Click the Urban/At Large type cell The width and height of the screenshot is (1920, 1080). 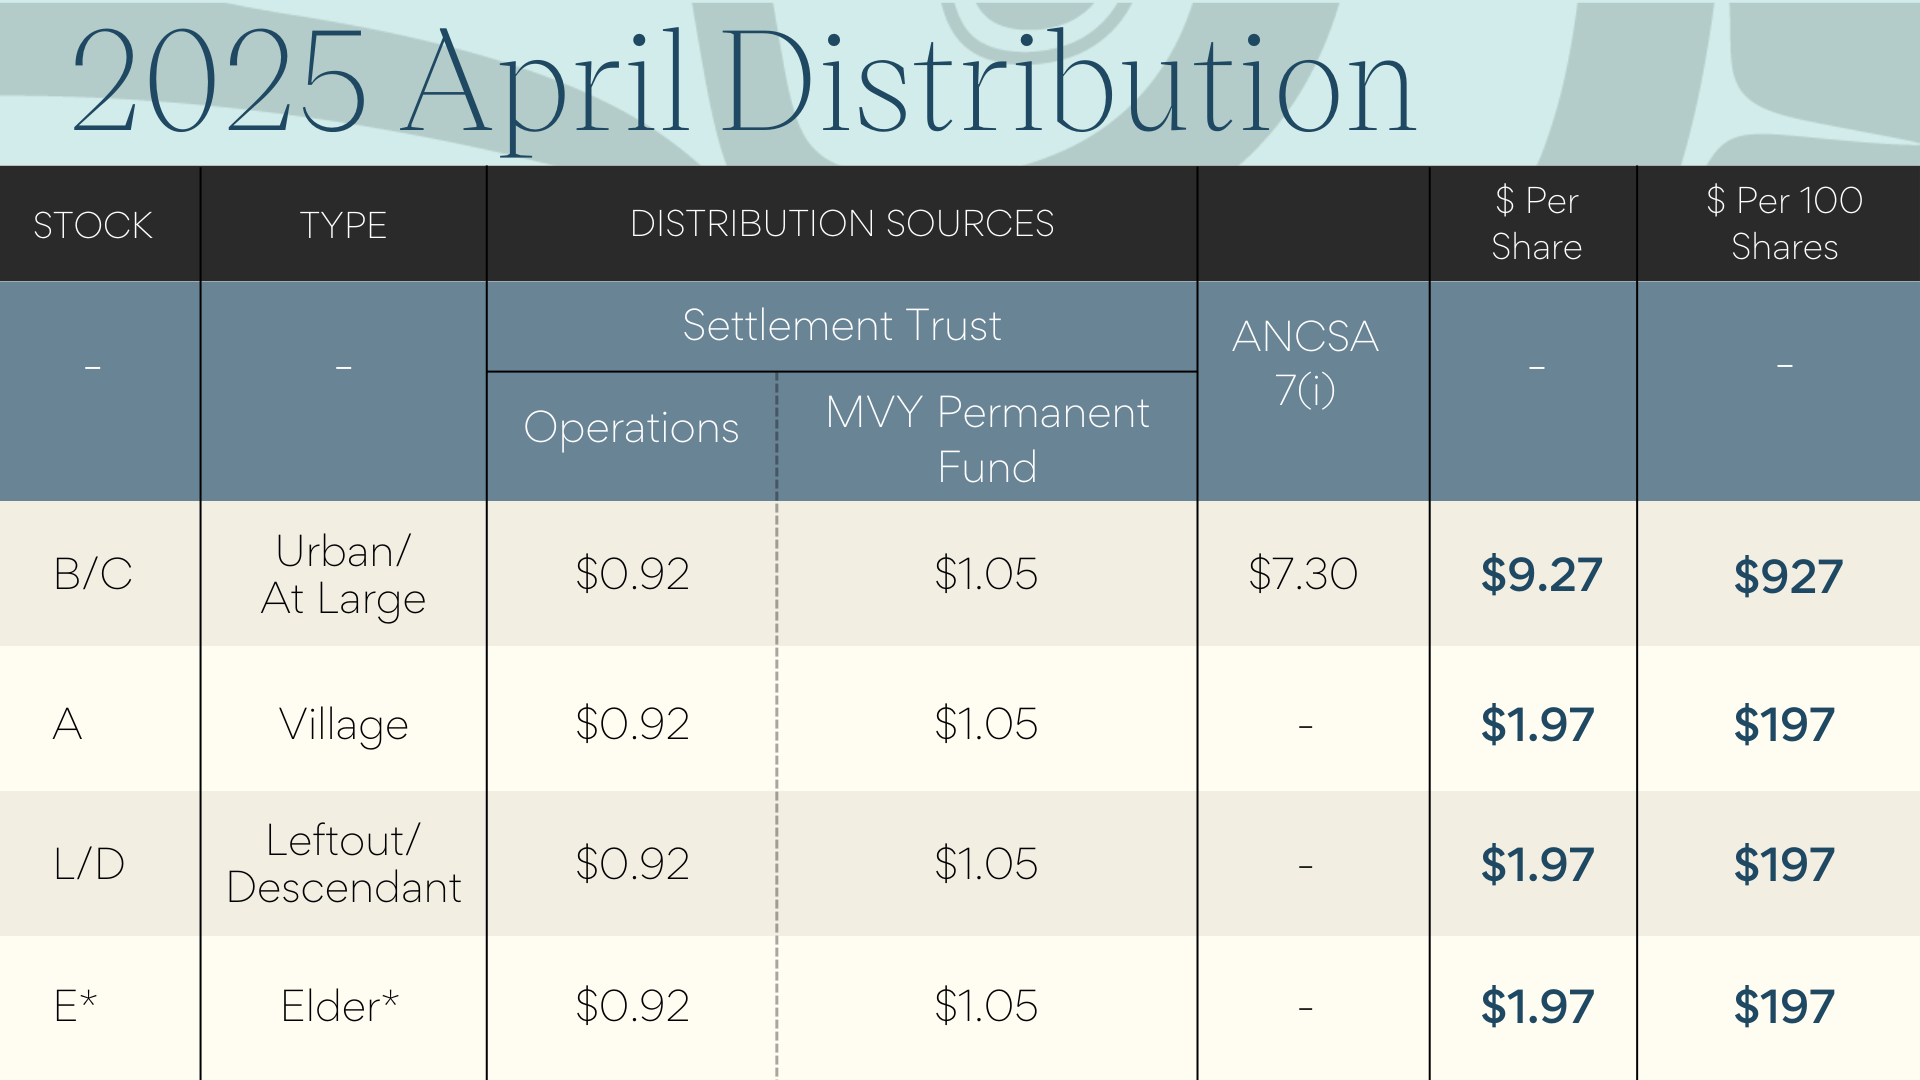click(x=343, y=575)
